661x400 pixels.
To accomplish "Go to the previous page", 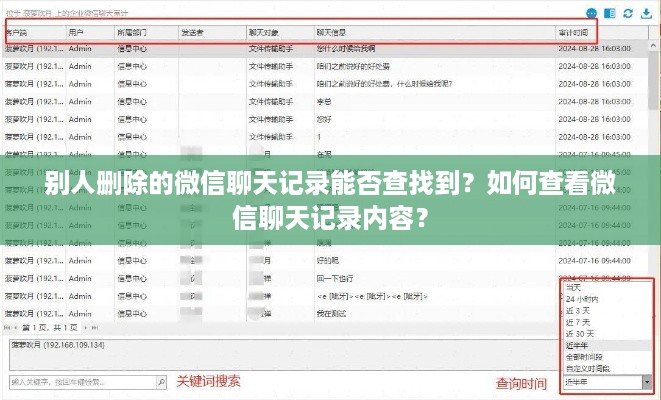I will (16, 328).
